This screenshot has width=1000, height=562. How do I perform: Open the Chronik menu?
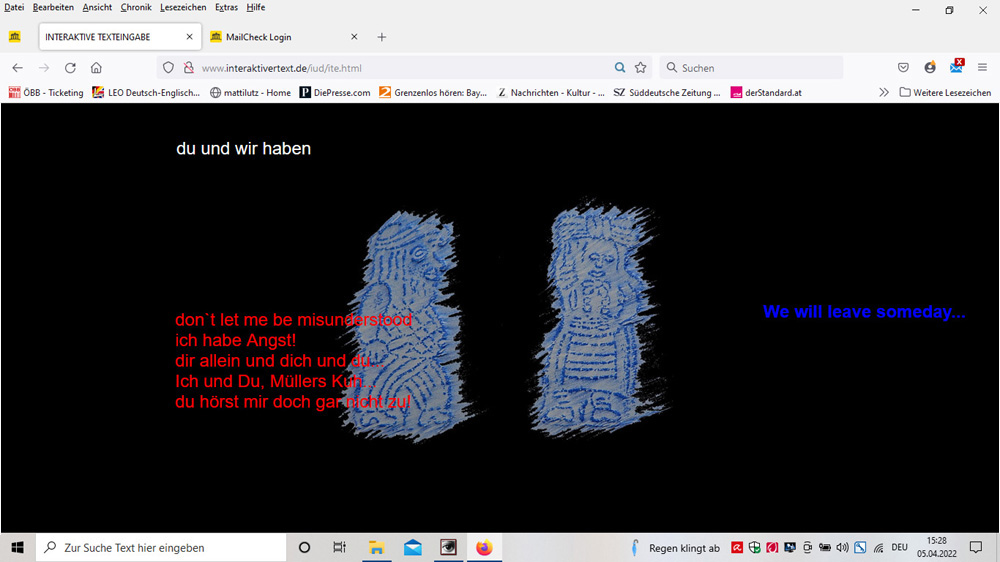click(x=136, y=7)
